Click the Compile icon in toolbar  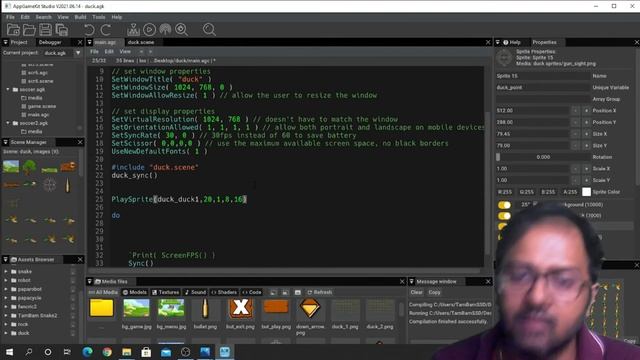133,29
